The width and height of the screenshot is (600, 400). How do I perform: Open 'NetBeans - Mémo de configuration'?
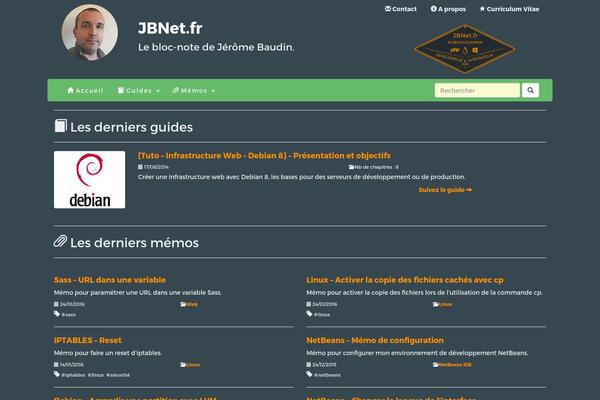pos(375,340)
